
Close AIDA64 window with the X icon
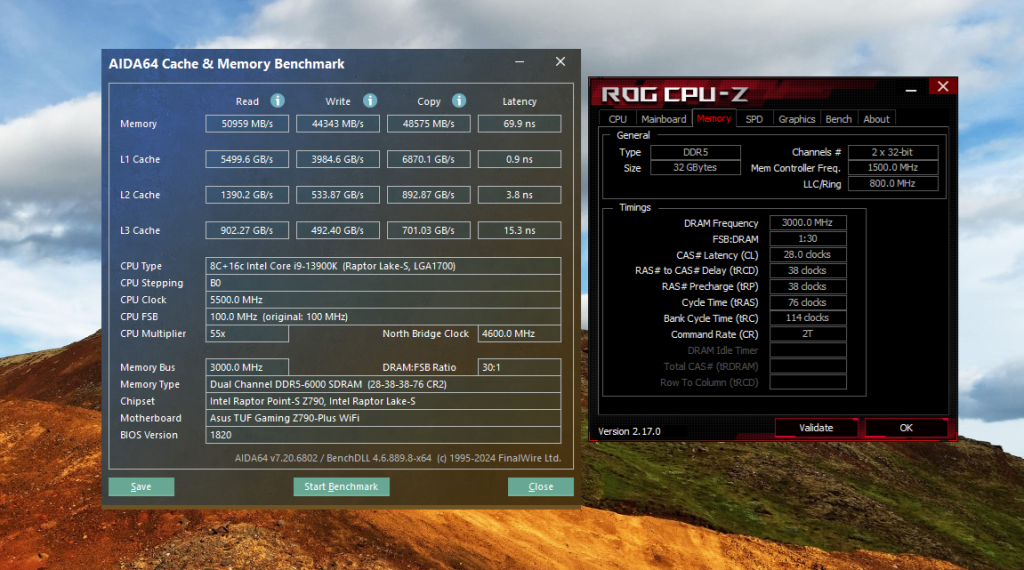(x=560, y=62)
